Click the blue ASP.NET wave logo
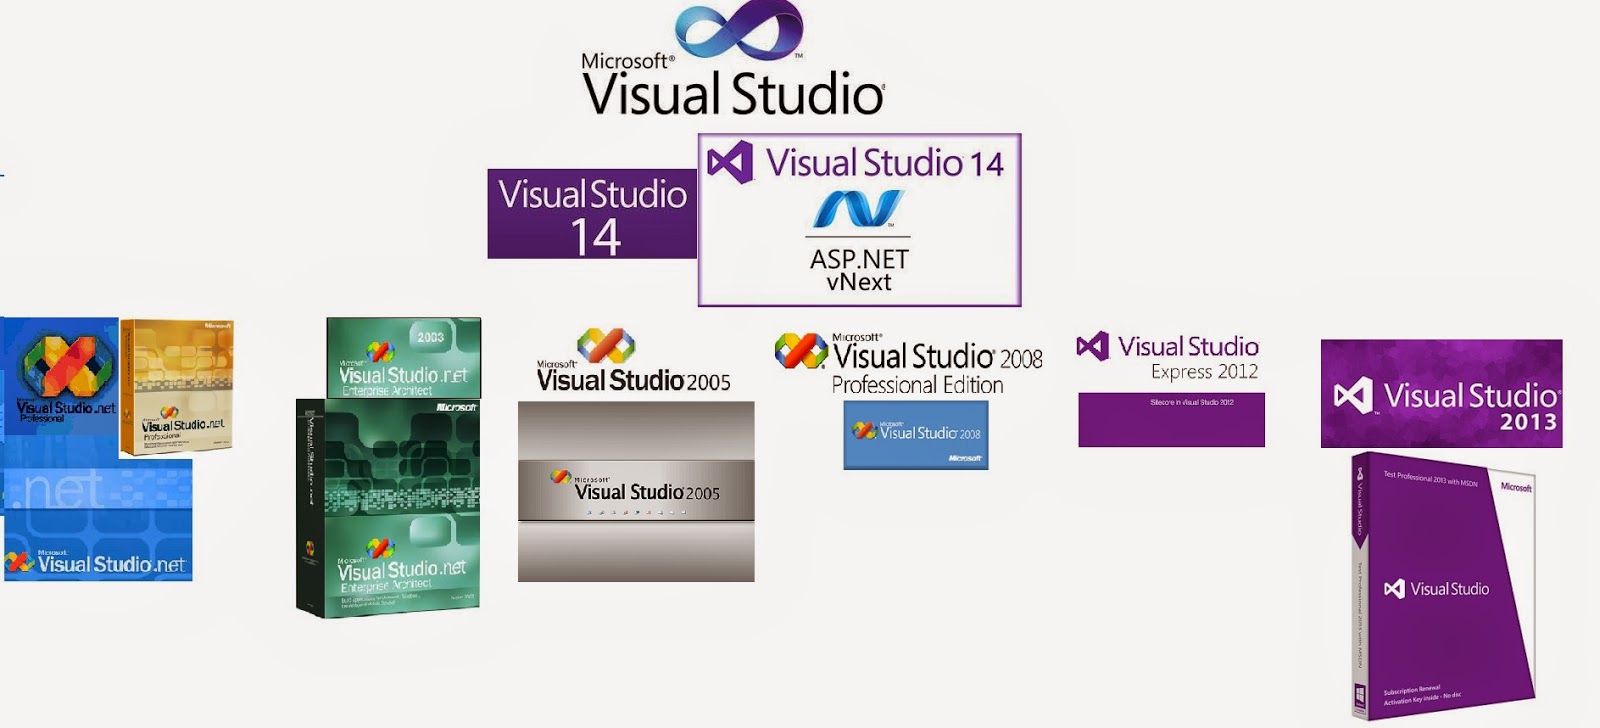 pyautogui.click(x=858, y=209)
